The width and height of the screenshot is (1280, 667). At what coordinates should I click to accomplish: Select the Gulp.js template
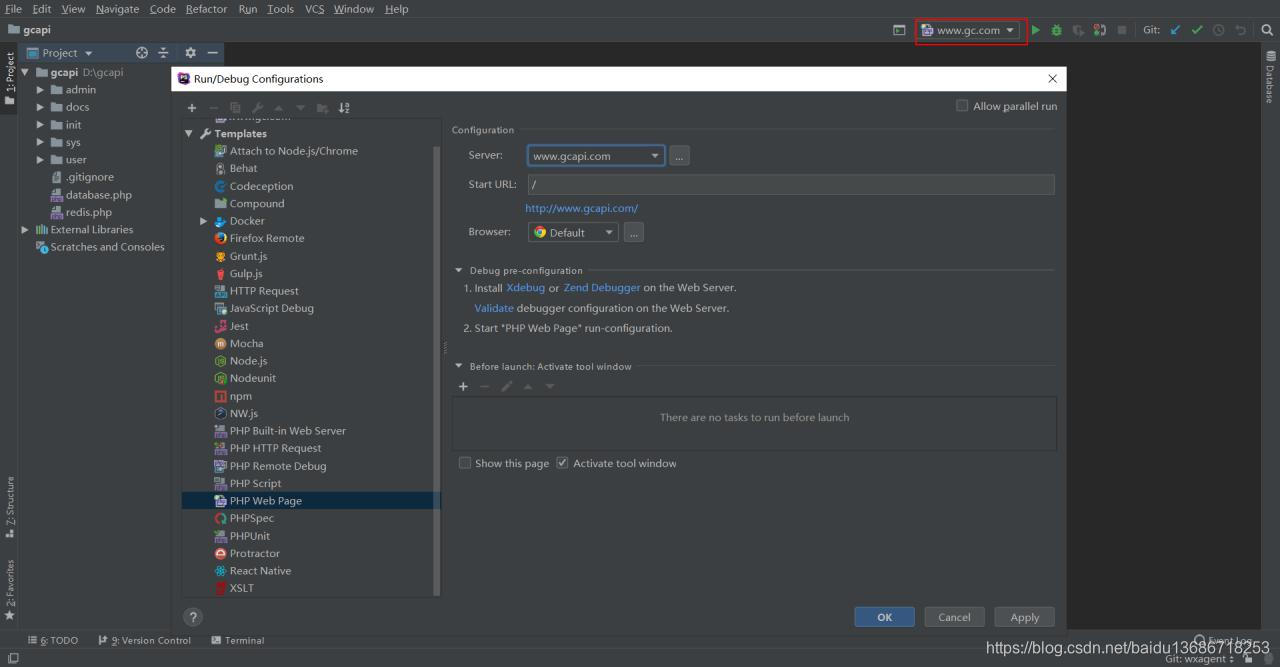(246, 273)
